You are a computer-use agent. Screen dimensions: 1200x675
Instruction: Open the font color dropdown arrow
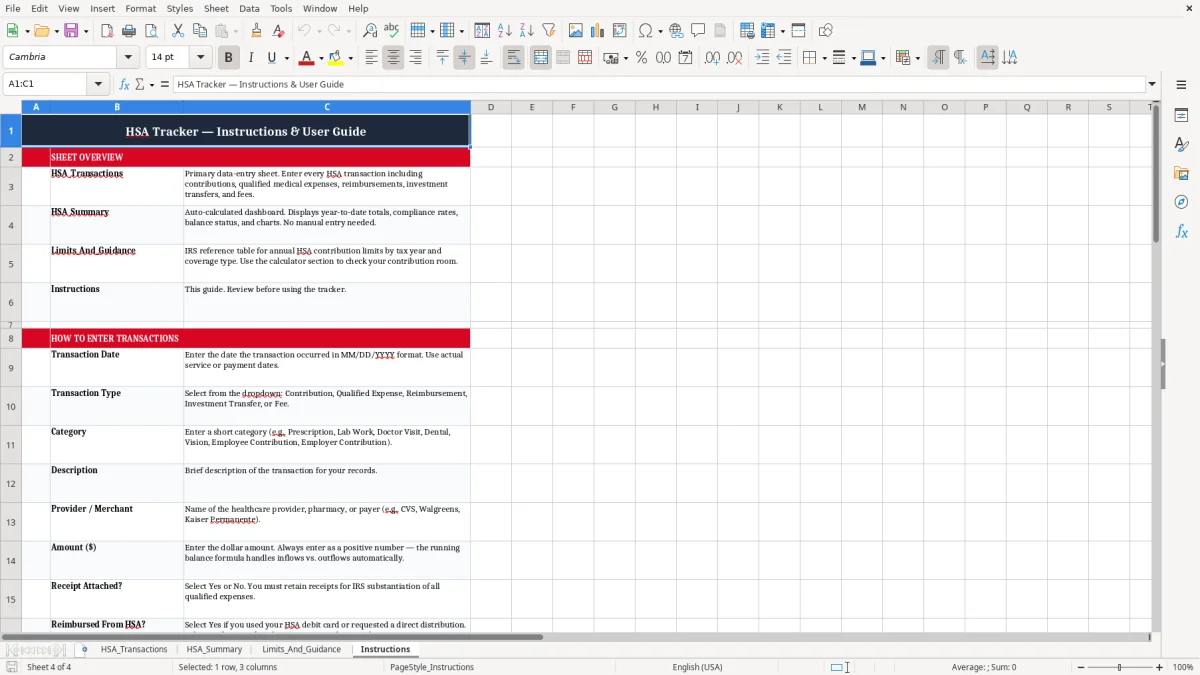pos(320,58)
